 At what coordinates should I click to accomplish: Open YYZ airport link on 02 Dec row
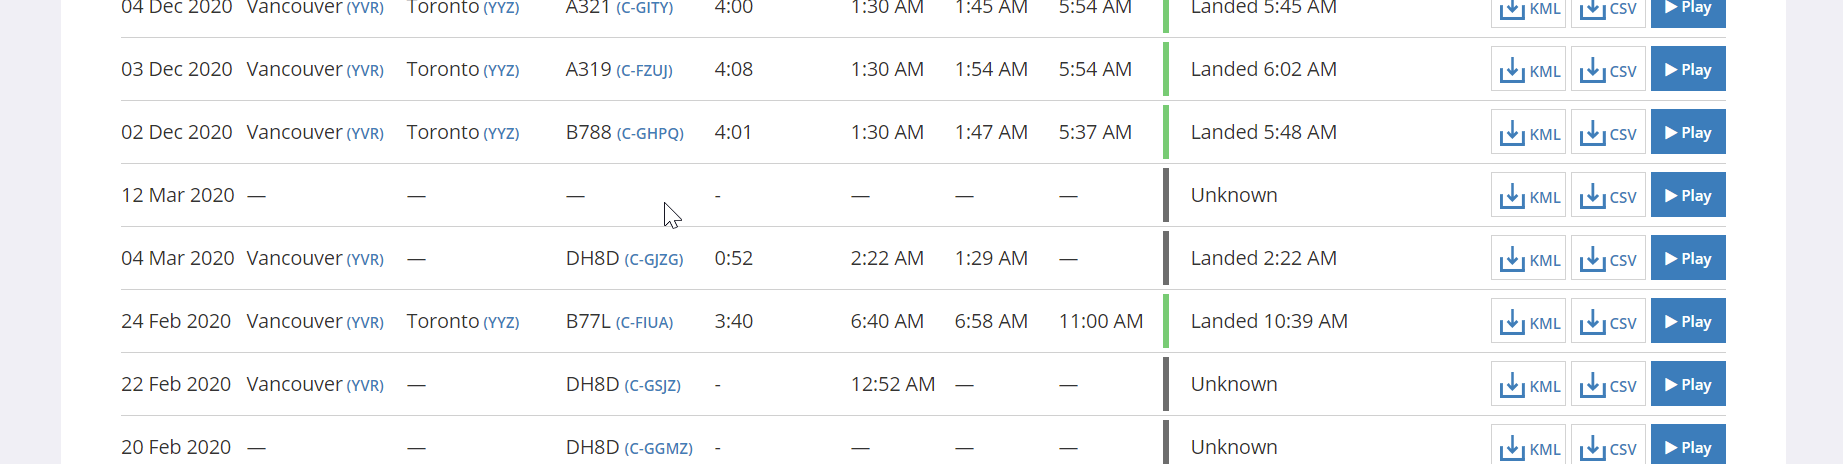[501, 134]
